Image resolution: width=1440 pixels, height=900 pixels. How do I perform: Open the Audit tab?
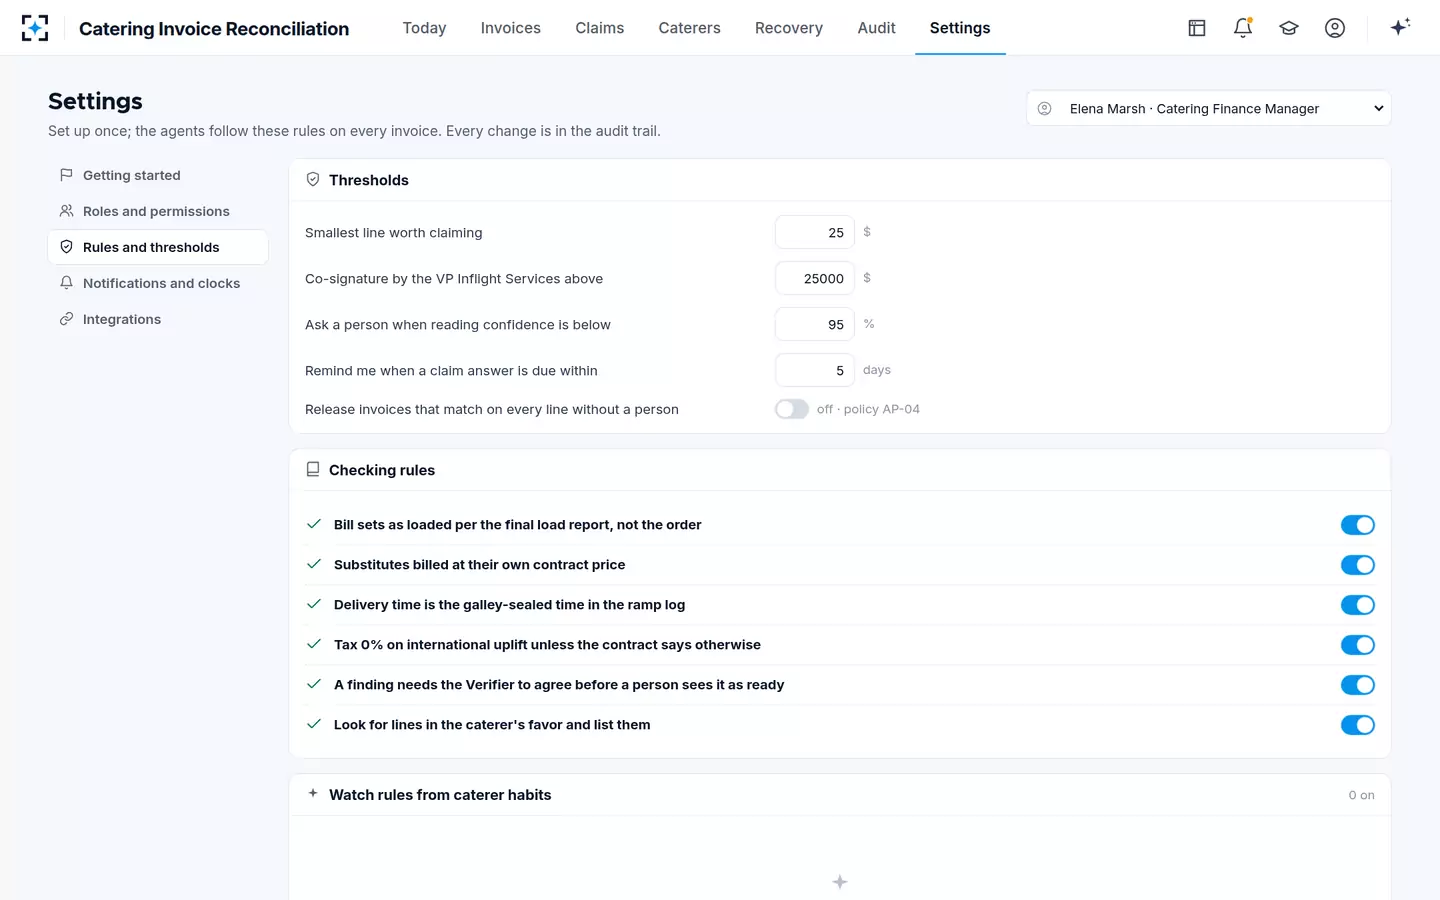876,28
